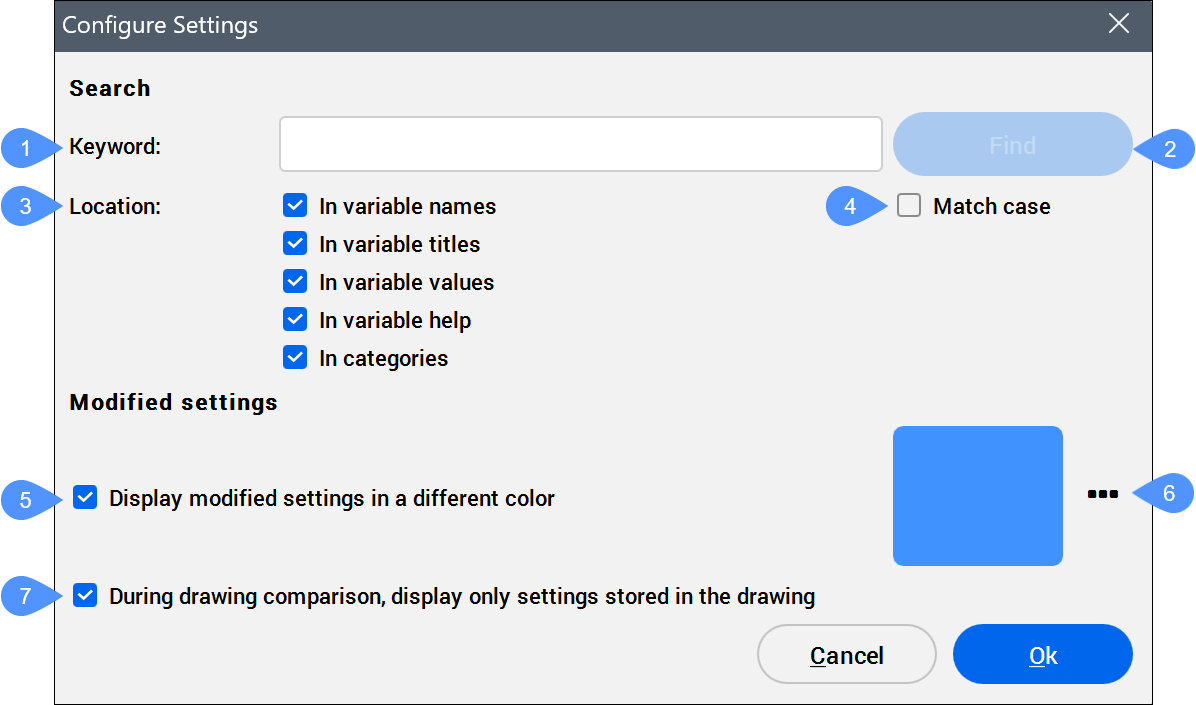Toggle In categories checkbox

[x=295, y=358]
